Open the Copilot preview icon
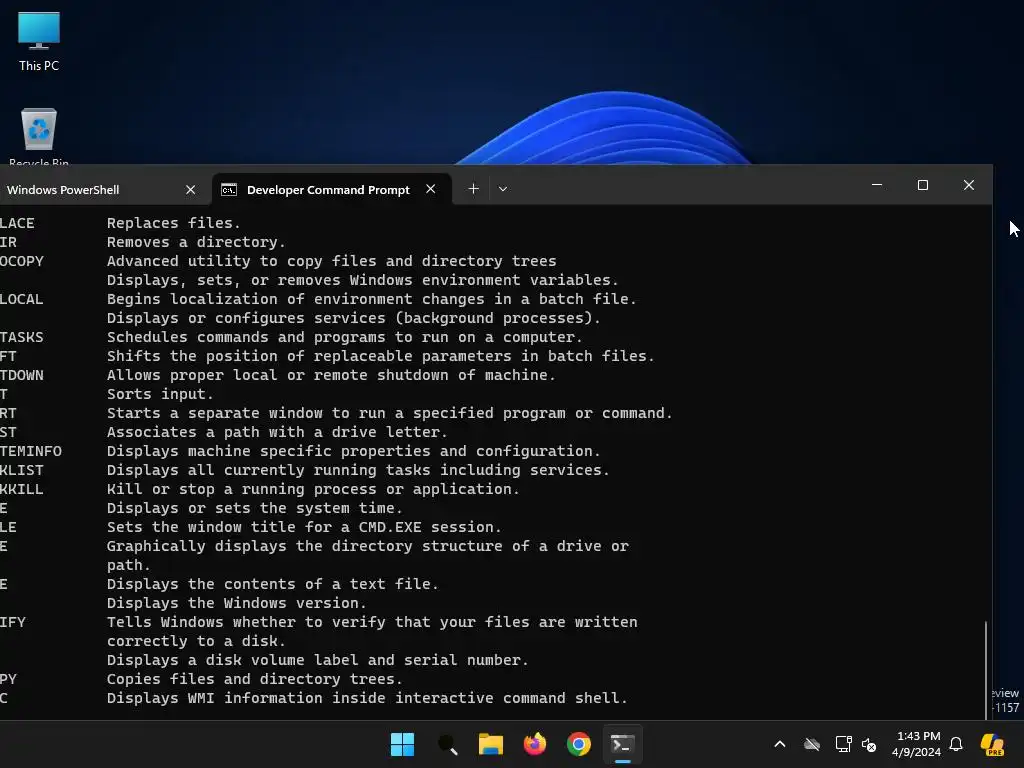 993,744
